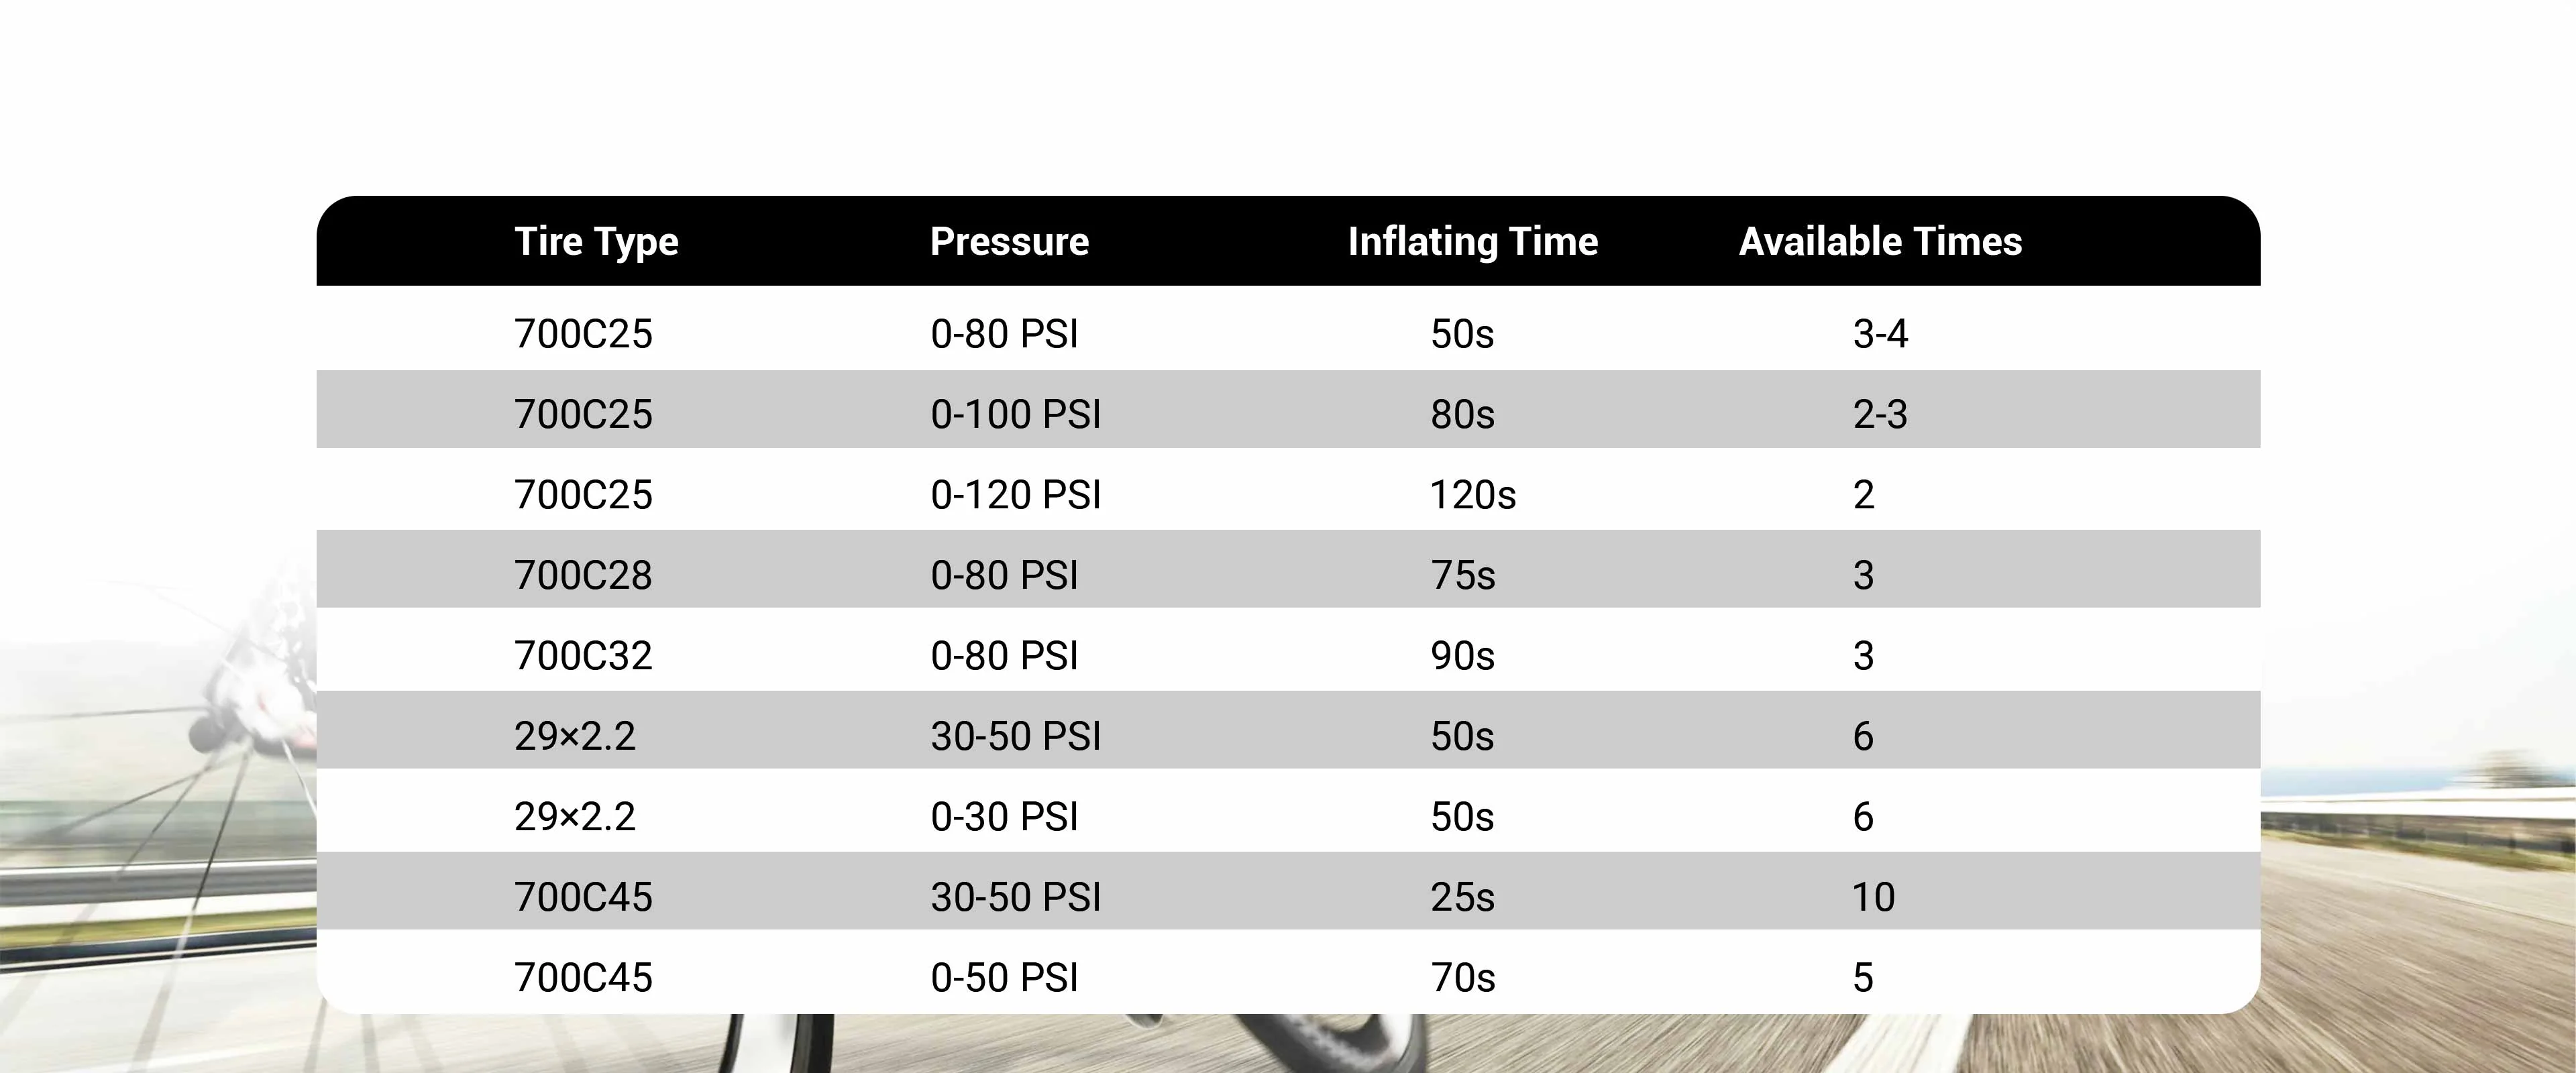Screen dimensions: 2576x1073
Task: Click the 2-3 available times value
Action: click(1880, 414)
